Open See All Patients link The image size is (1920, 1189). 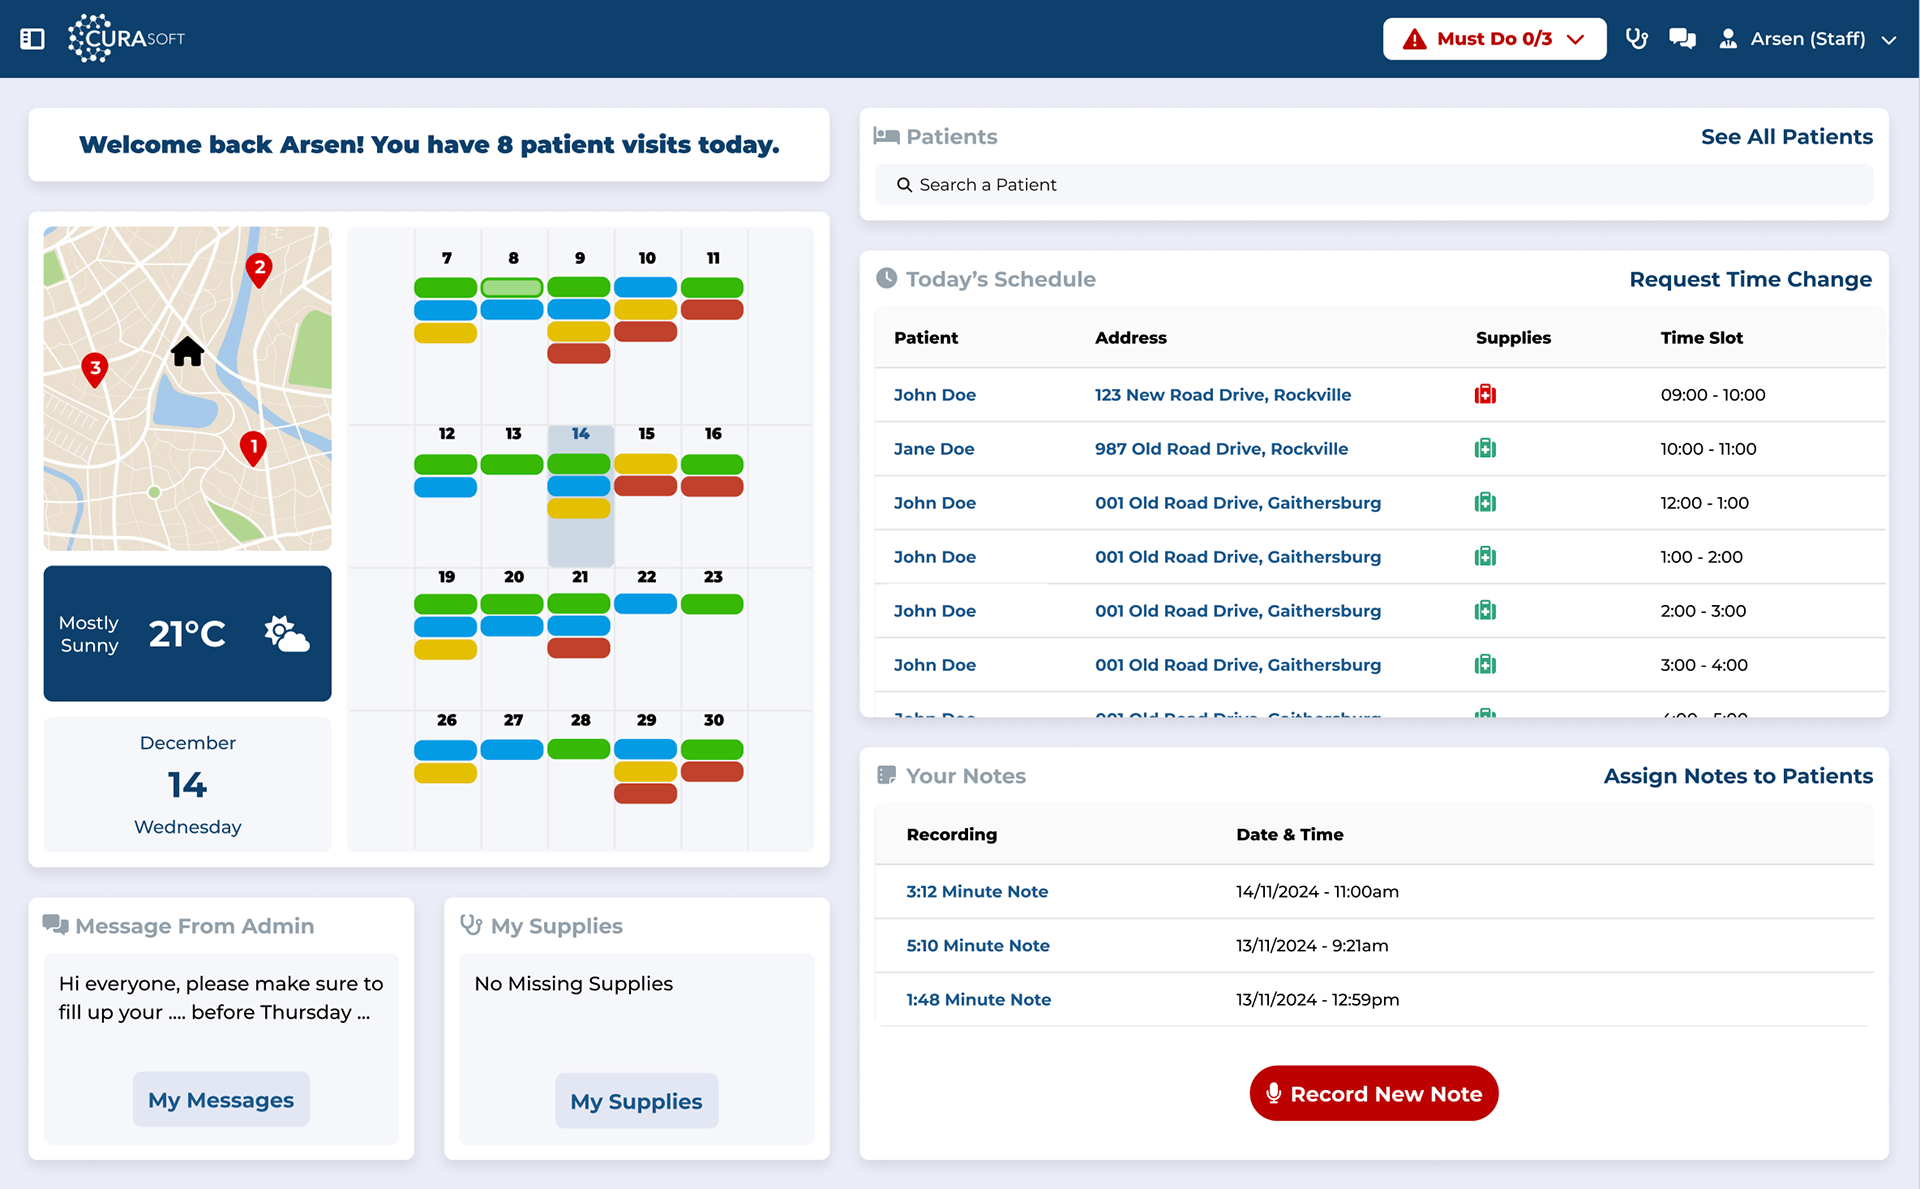pos(1786,137)
